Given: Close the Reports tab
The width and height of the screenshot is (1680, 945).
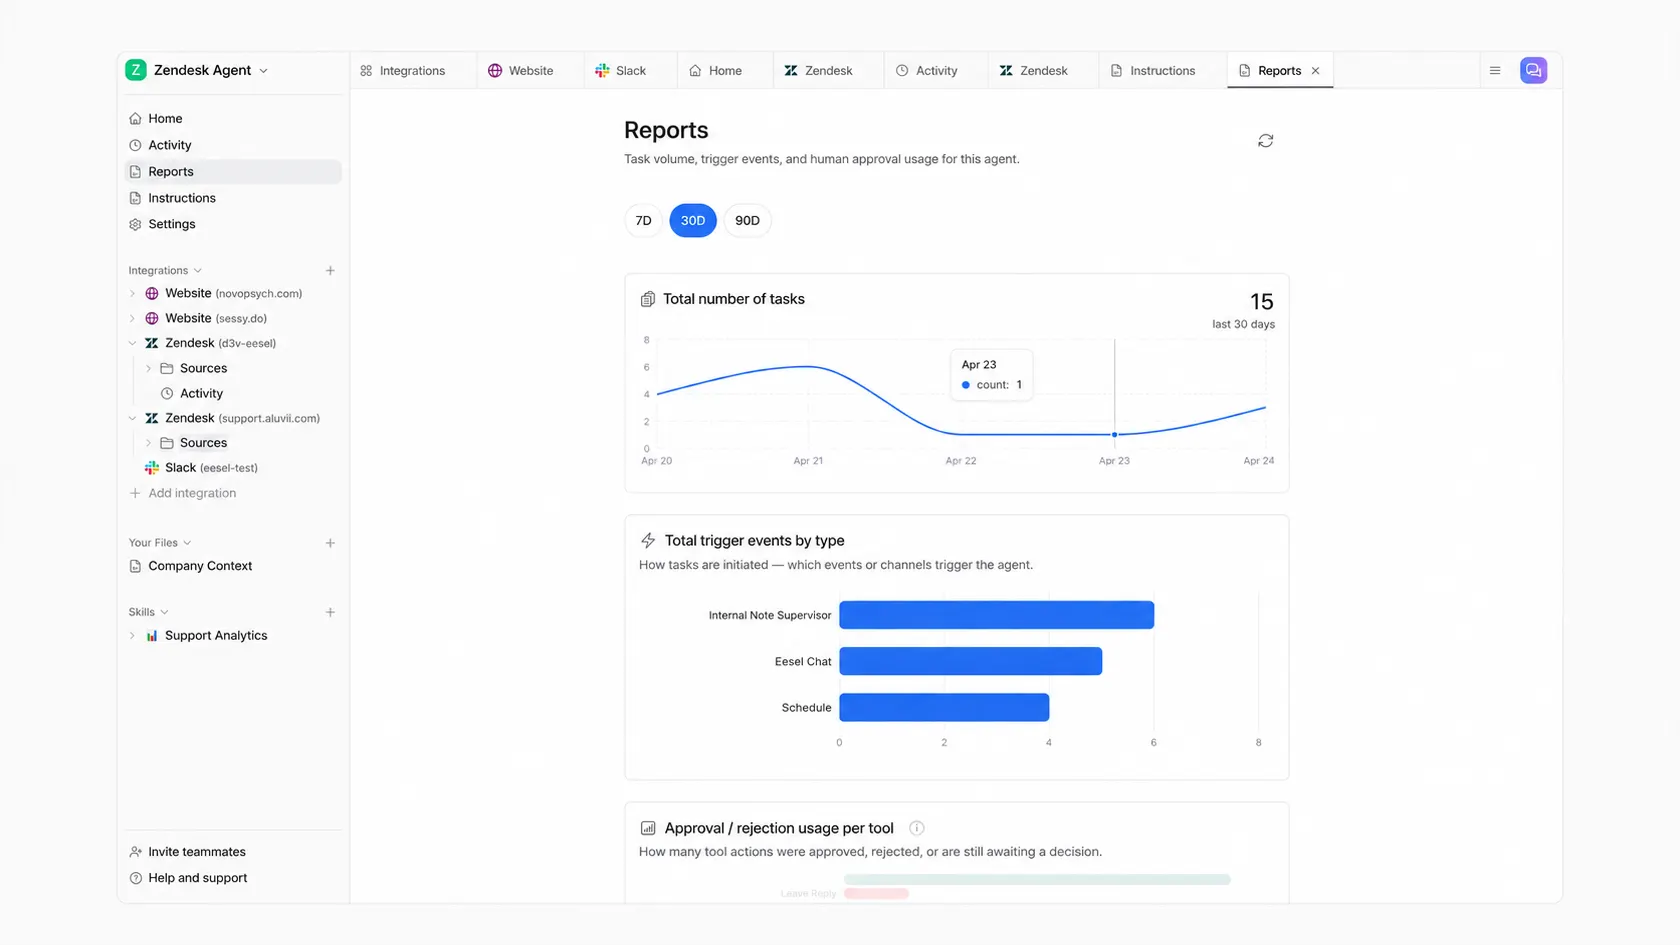Looking at the screenshot, I should tap(1316, 71).
